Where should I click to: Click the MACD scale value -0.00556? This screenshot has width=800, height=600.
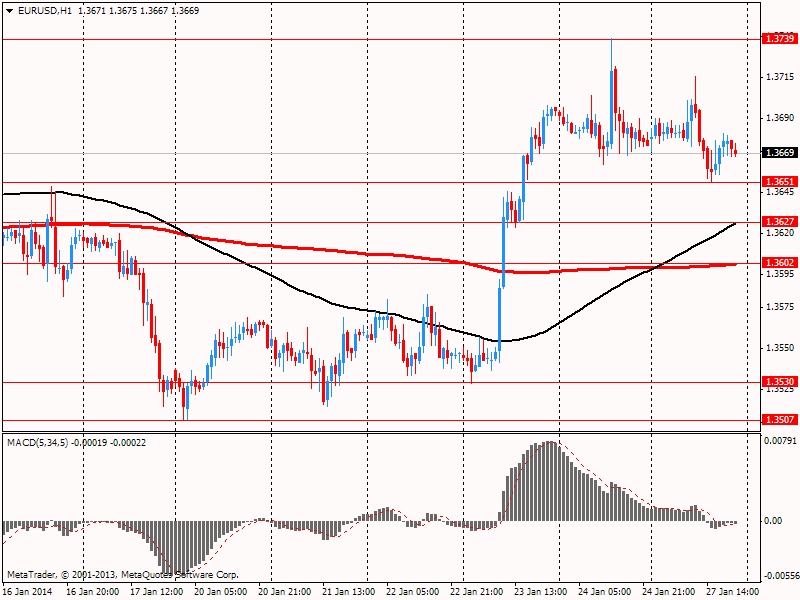[x=781, y=576]
